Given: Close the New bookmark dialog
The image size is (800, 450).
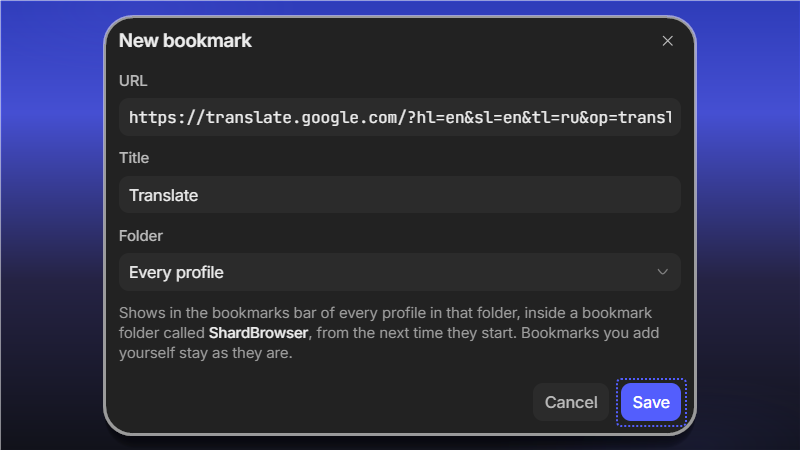Looking at the screenshot, I should pos(667,41).
